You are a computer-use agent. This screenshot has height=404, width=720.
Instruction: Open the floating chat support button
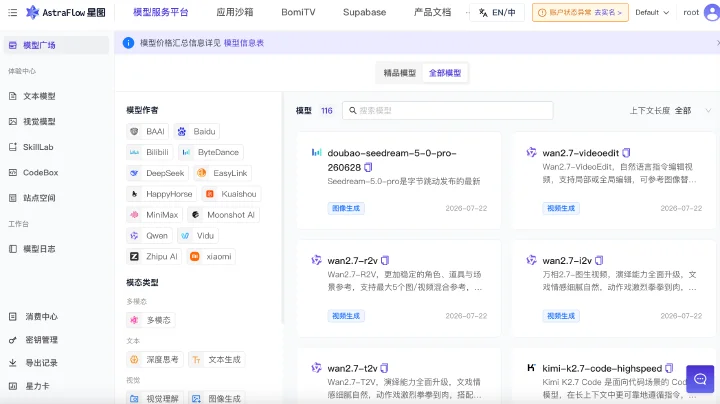[x=700, y=379]
